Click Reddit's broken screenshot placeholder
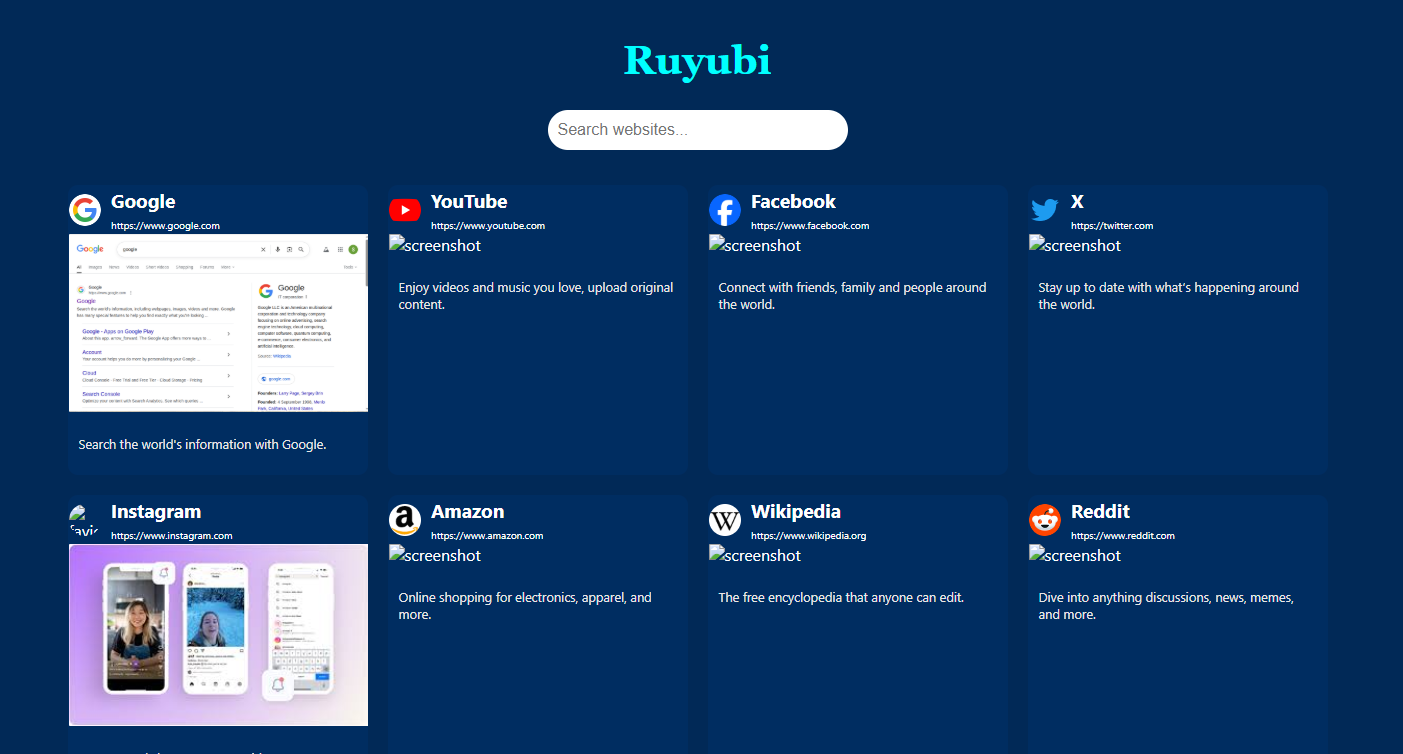Screen dimensions: 1403x754 tap(1075, 555)
